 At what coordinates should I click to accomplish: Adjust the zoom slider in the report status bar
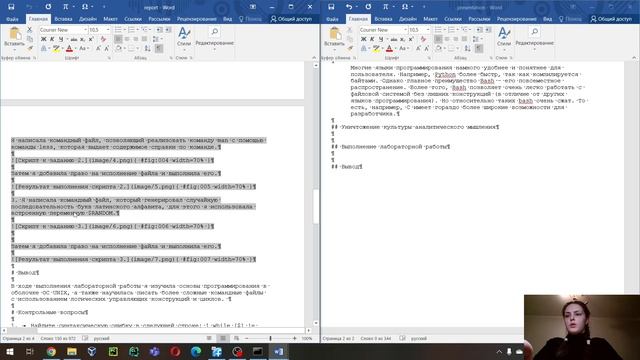[270, 338]
